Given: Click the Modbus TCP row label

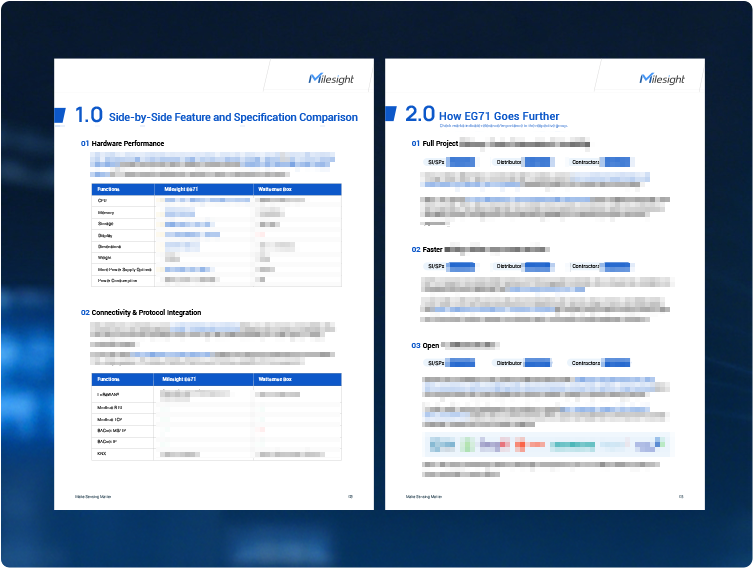Looking at the screenshot, I should click(x=110, y=419).
